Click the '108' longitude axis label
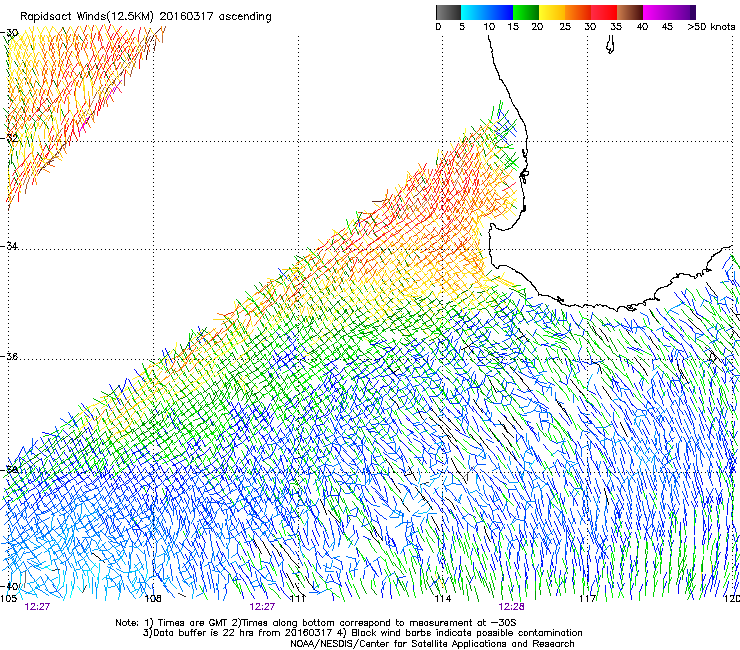 pyautogui.click(x=153, y=599)
